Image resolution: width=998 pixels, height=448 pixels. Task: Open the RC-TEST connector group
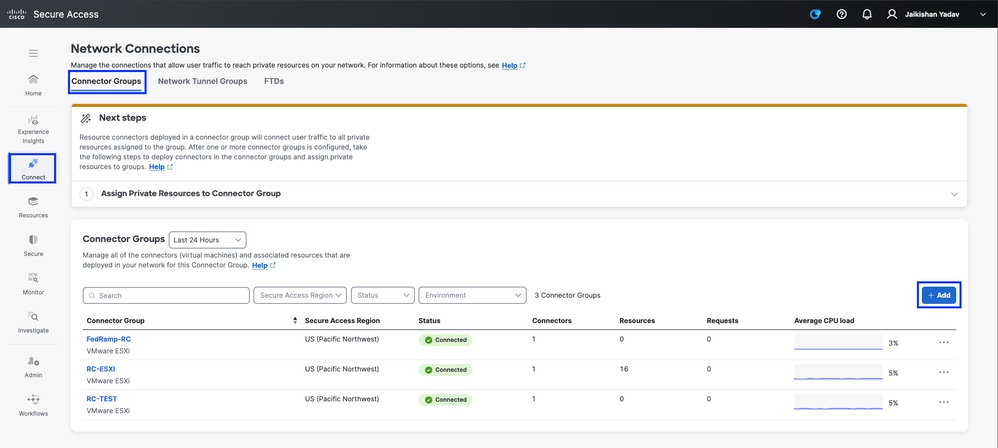pyautogui.click(x=102, y=399)
